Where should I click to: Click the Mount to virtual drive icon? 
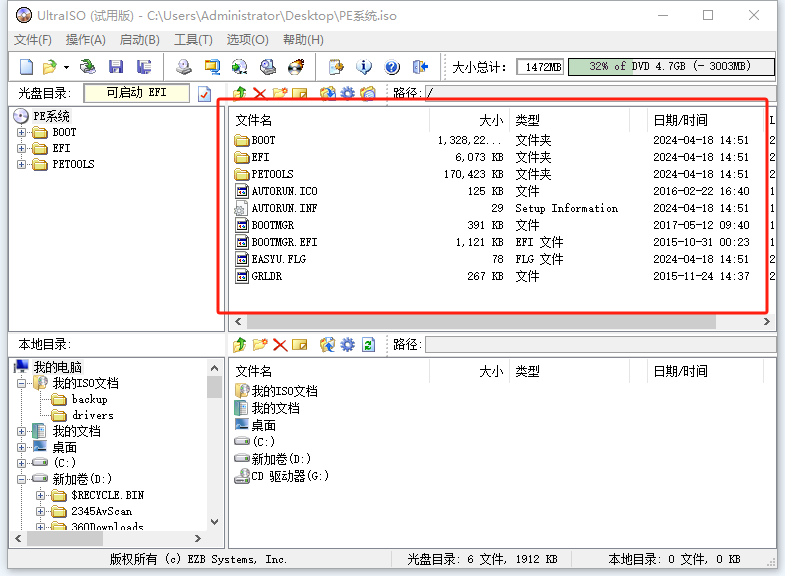click(x=268, y=67)
